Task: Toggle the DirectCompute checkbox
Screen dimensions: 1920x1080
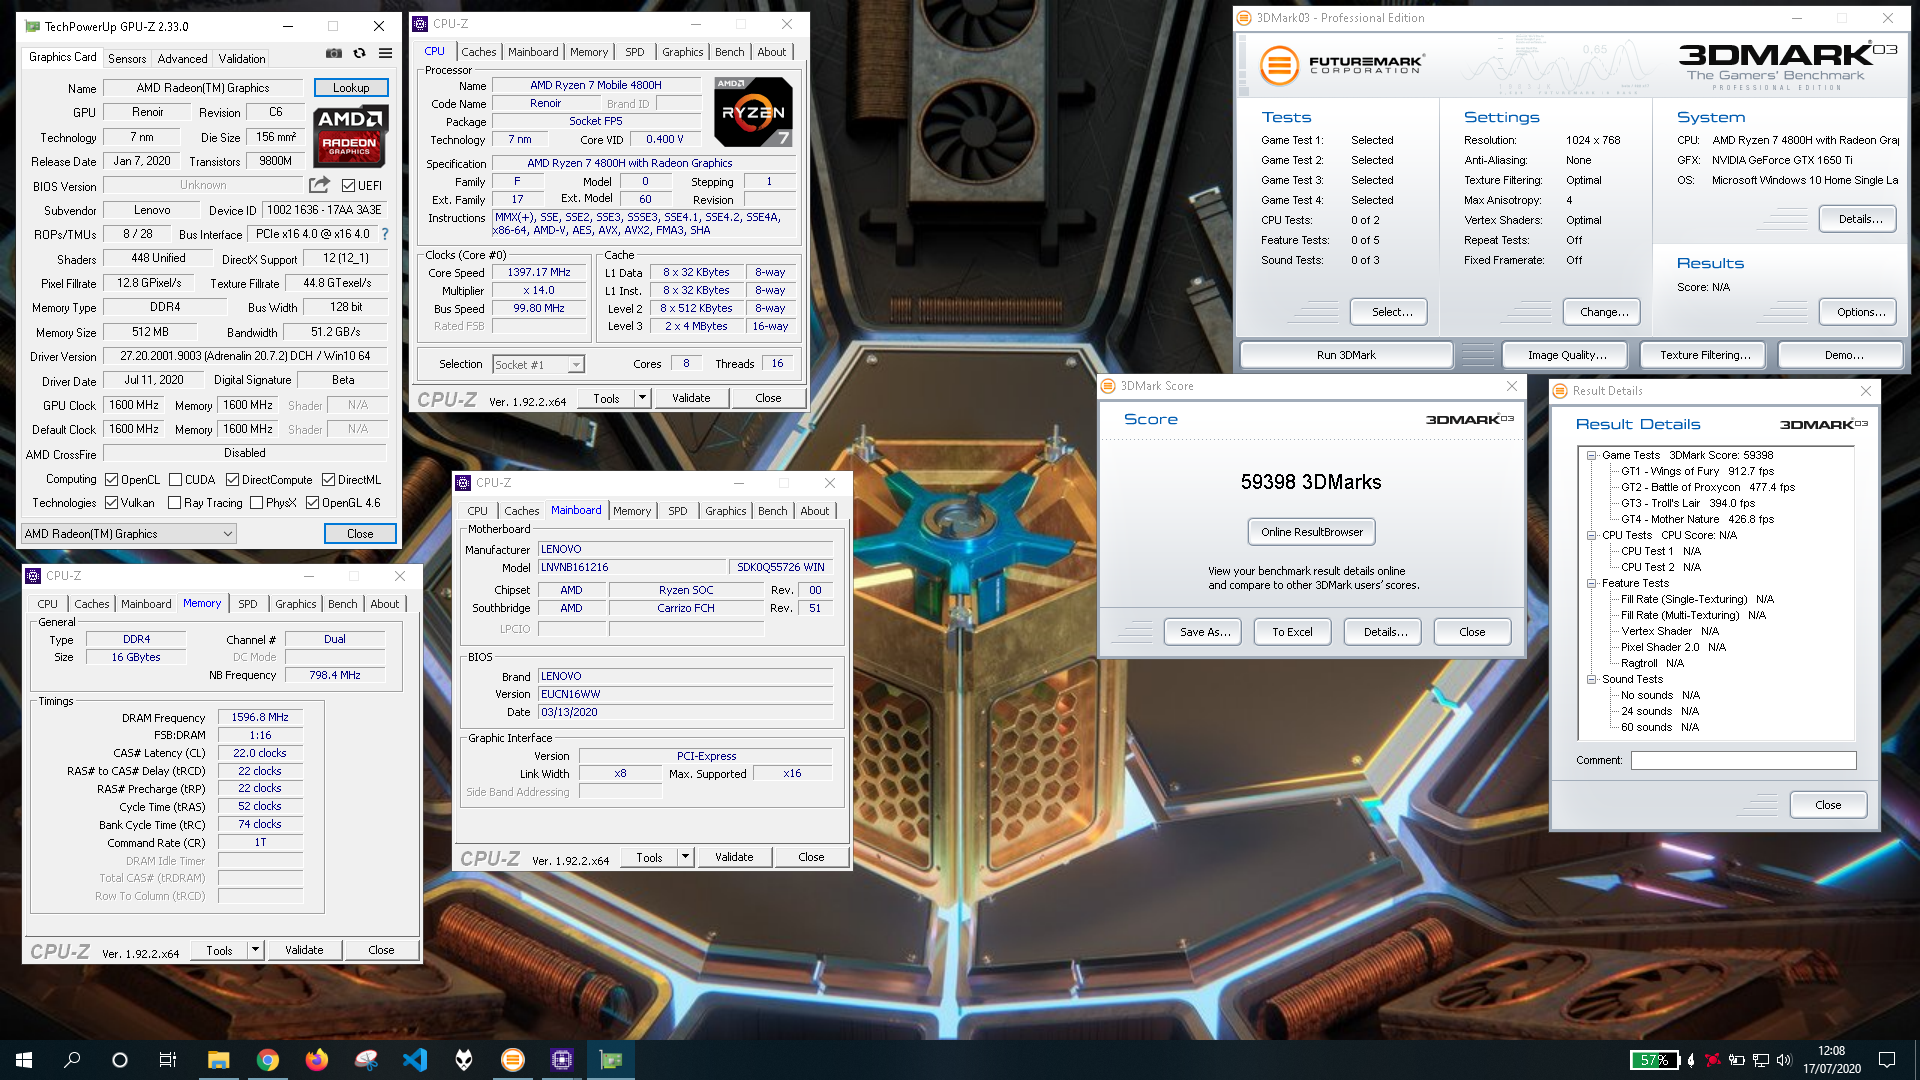Action: click(232, 480)
